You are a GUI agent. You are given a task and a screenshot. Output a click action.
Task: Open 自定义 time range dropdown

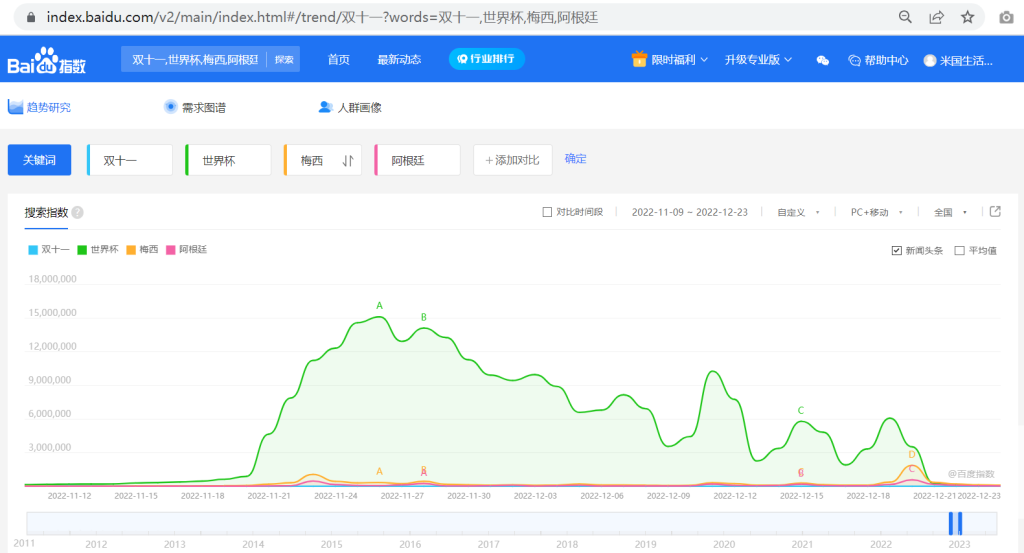coord(798,212)
